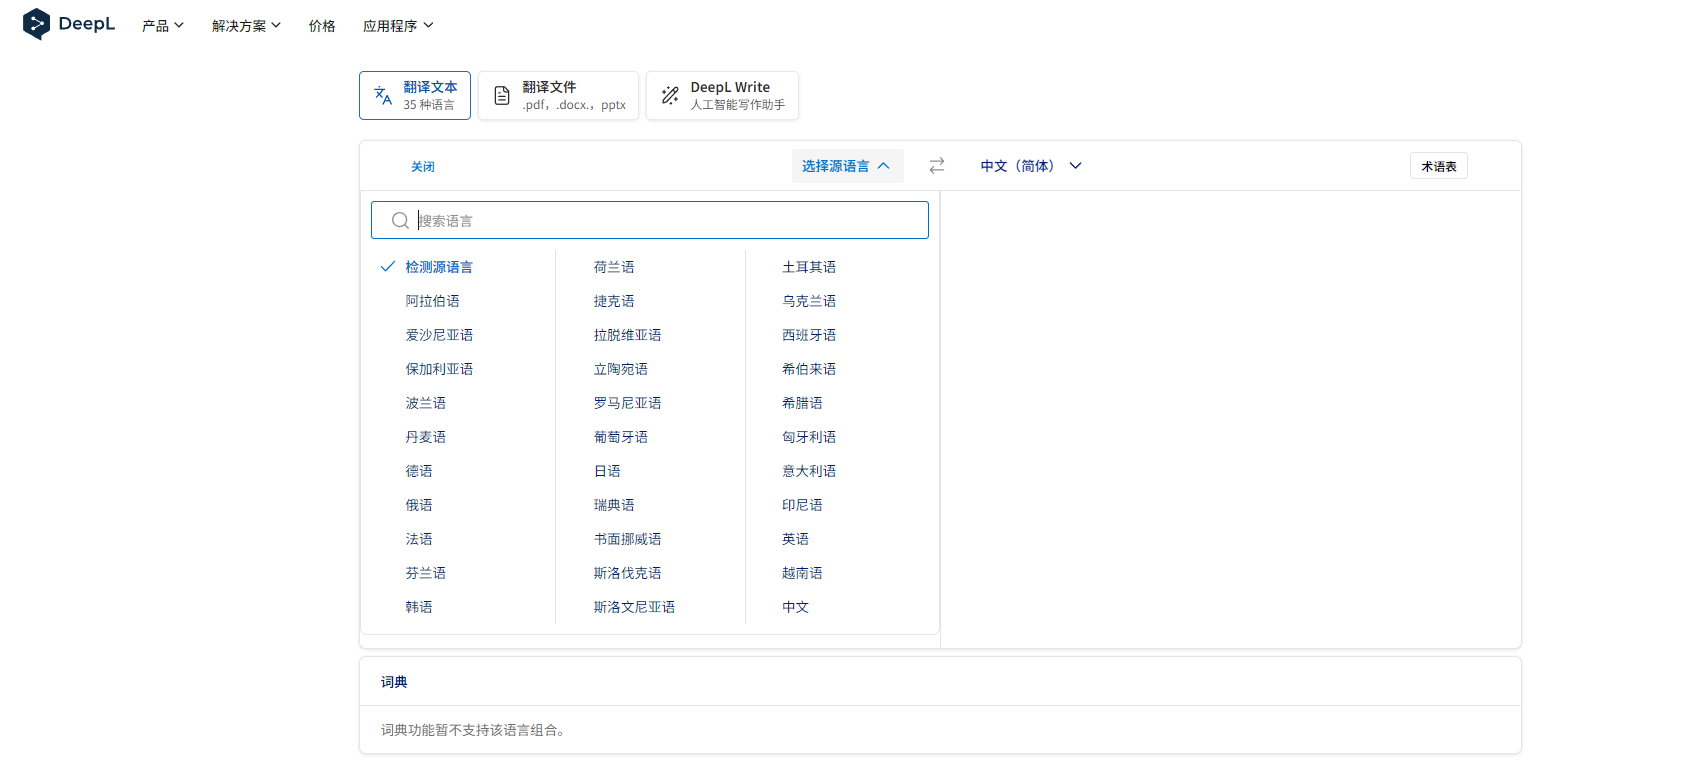The height and width of the screenshot is (770, 1681).
Task: Open the 应用程序 dropdown menu
Action: 398,26
